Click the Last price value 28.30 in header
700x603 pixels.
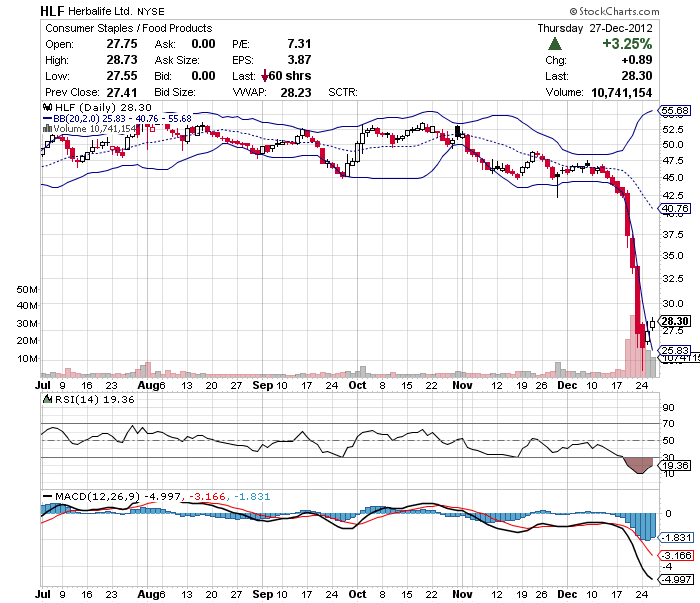pyautogui.click(x=637, y=76)
